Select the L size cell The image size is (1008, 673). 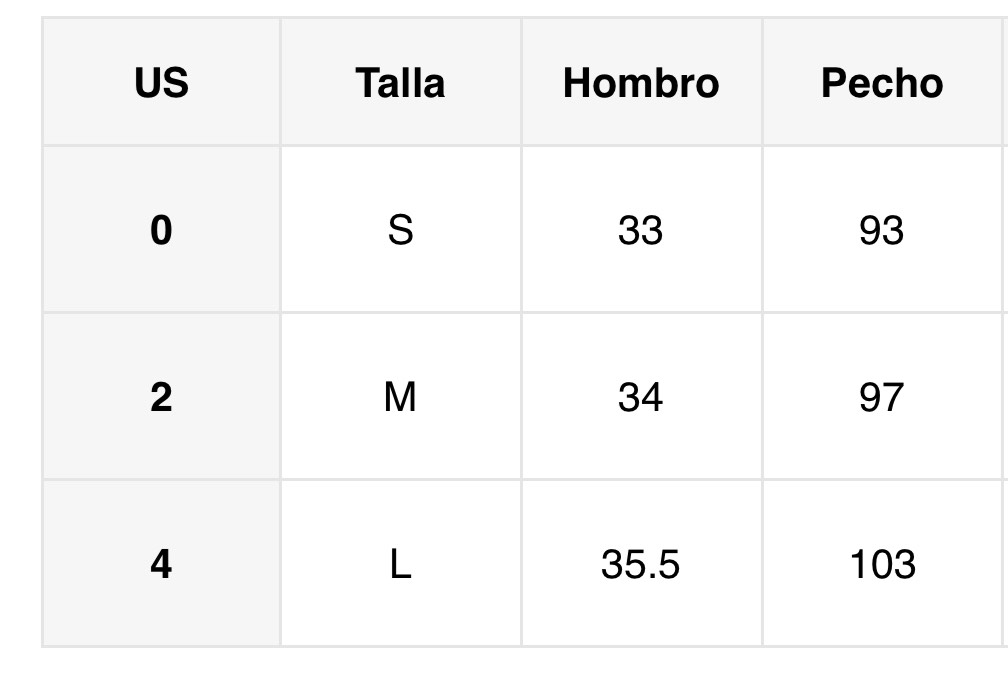(x=400, y=565)
